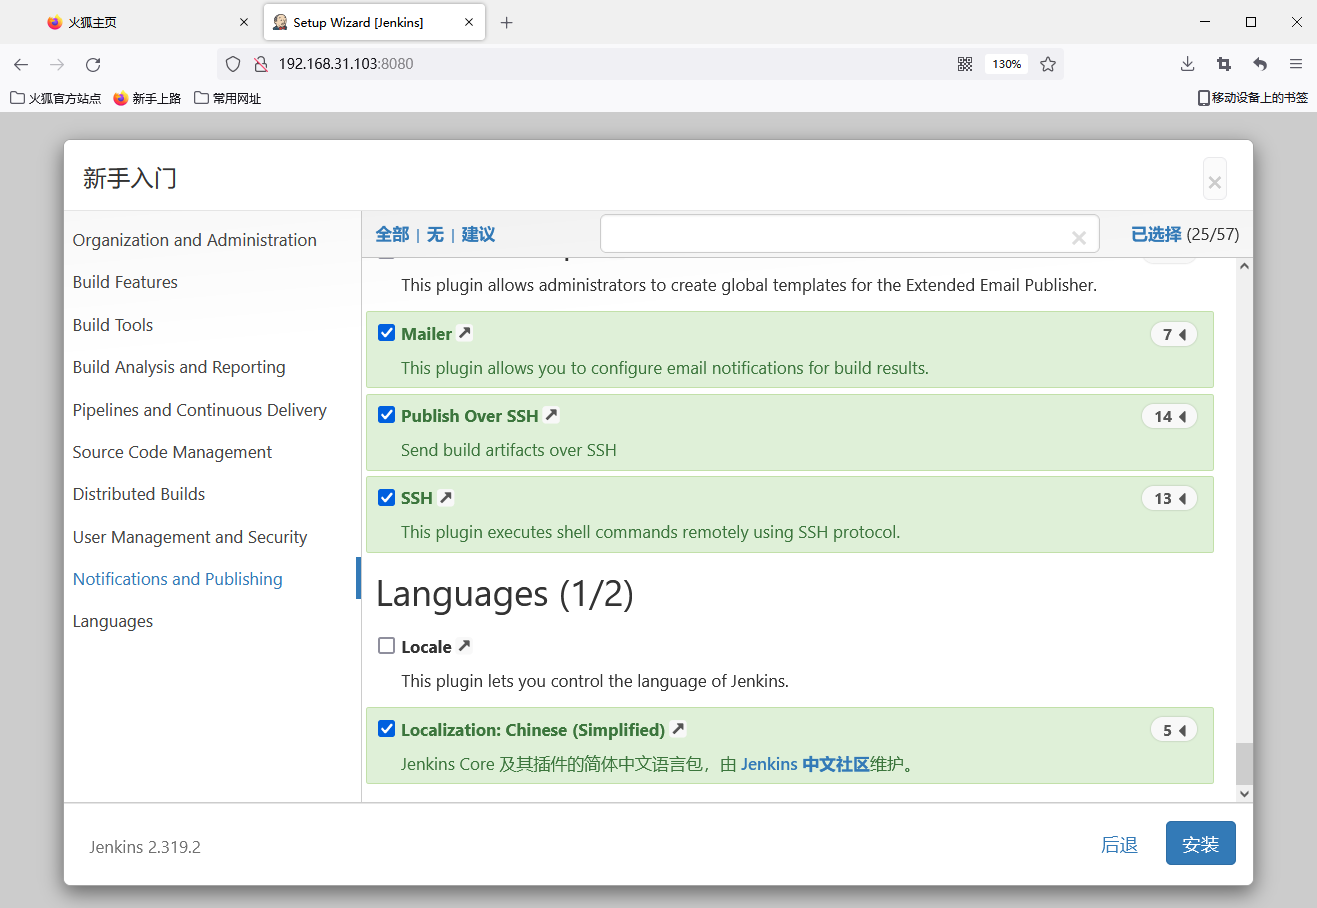Bookmark this page with star icon
The width and height of the screenshot is (1317, 908).
pos(1047,64)
